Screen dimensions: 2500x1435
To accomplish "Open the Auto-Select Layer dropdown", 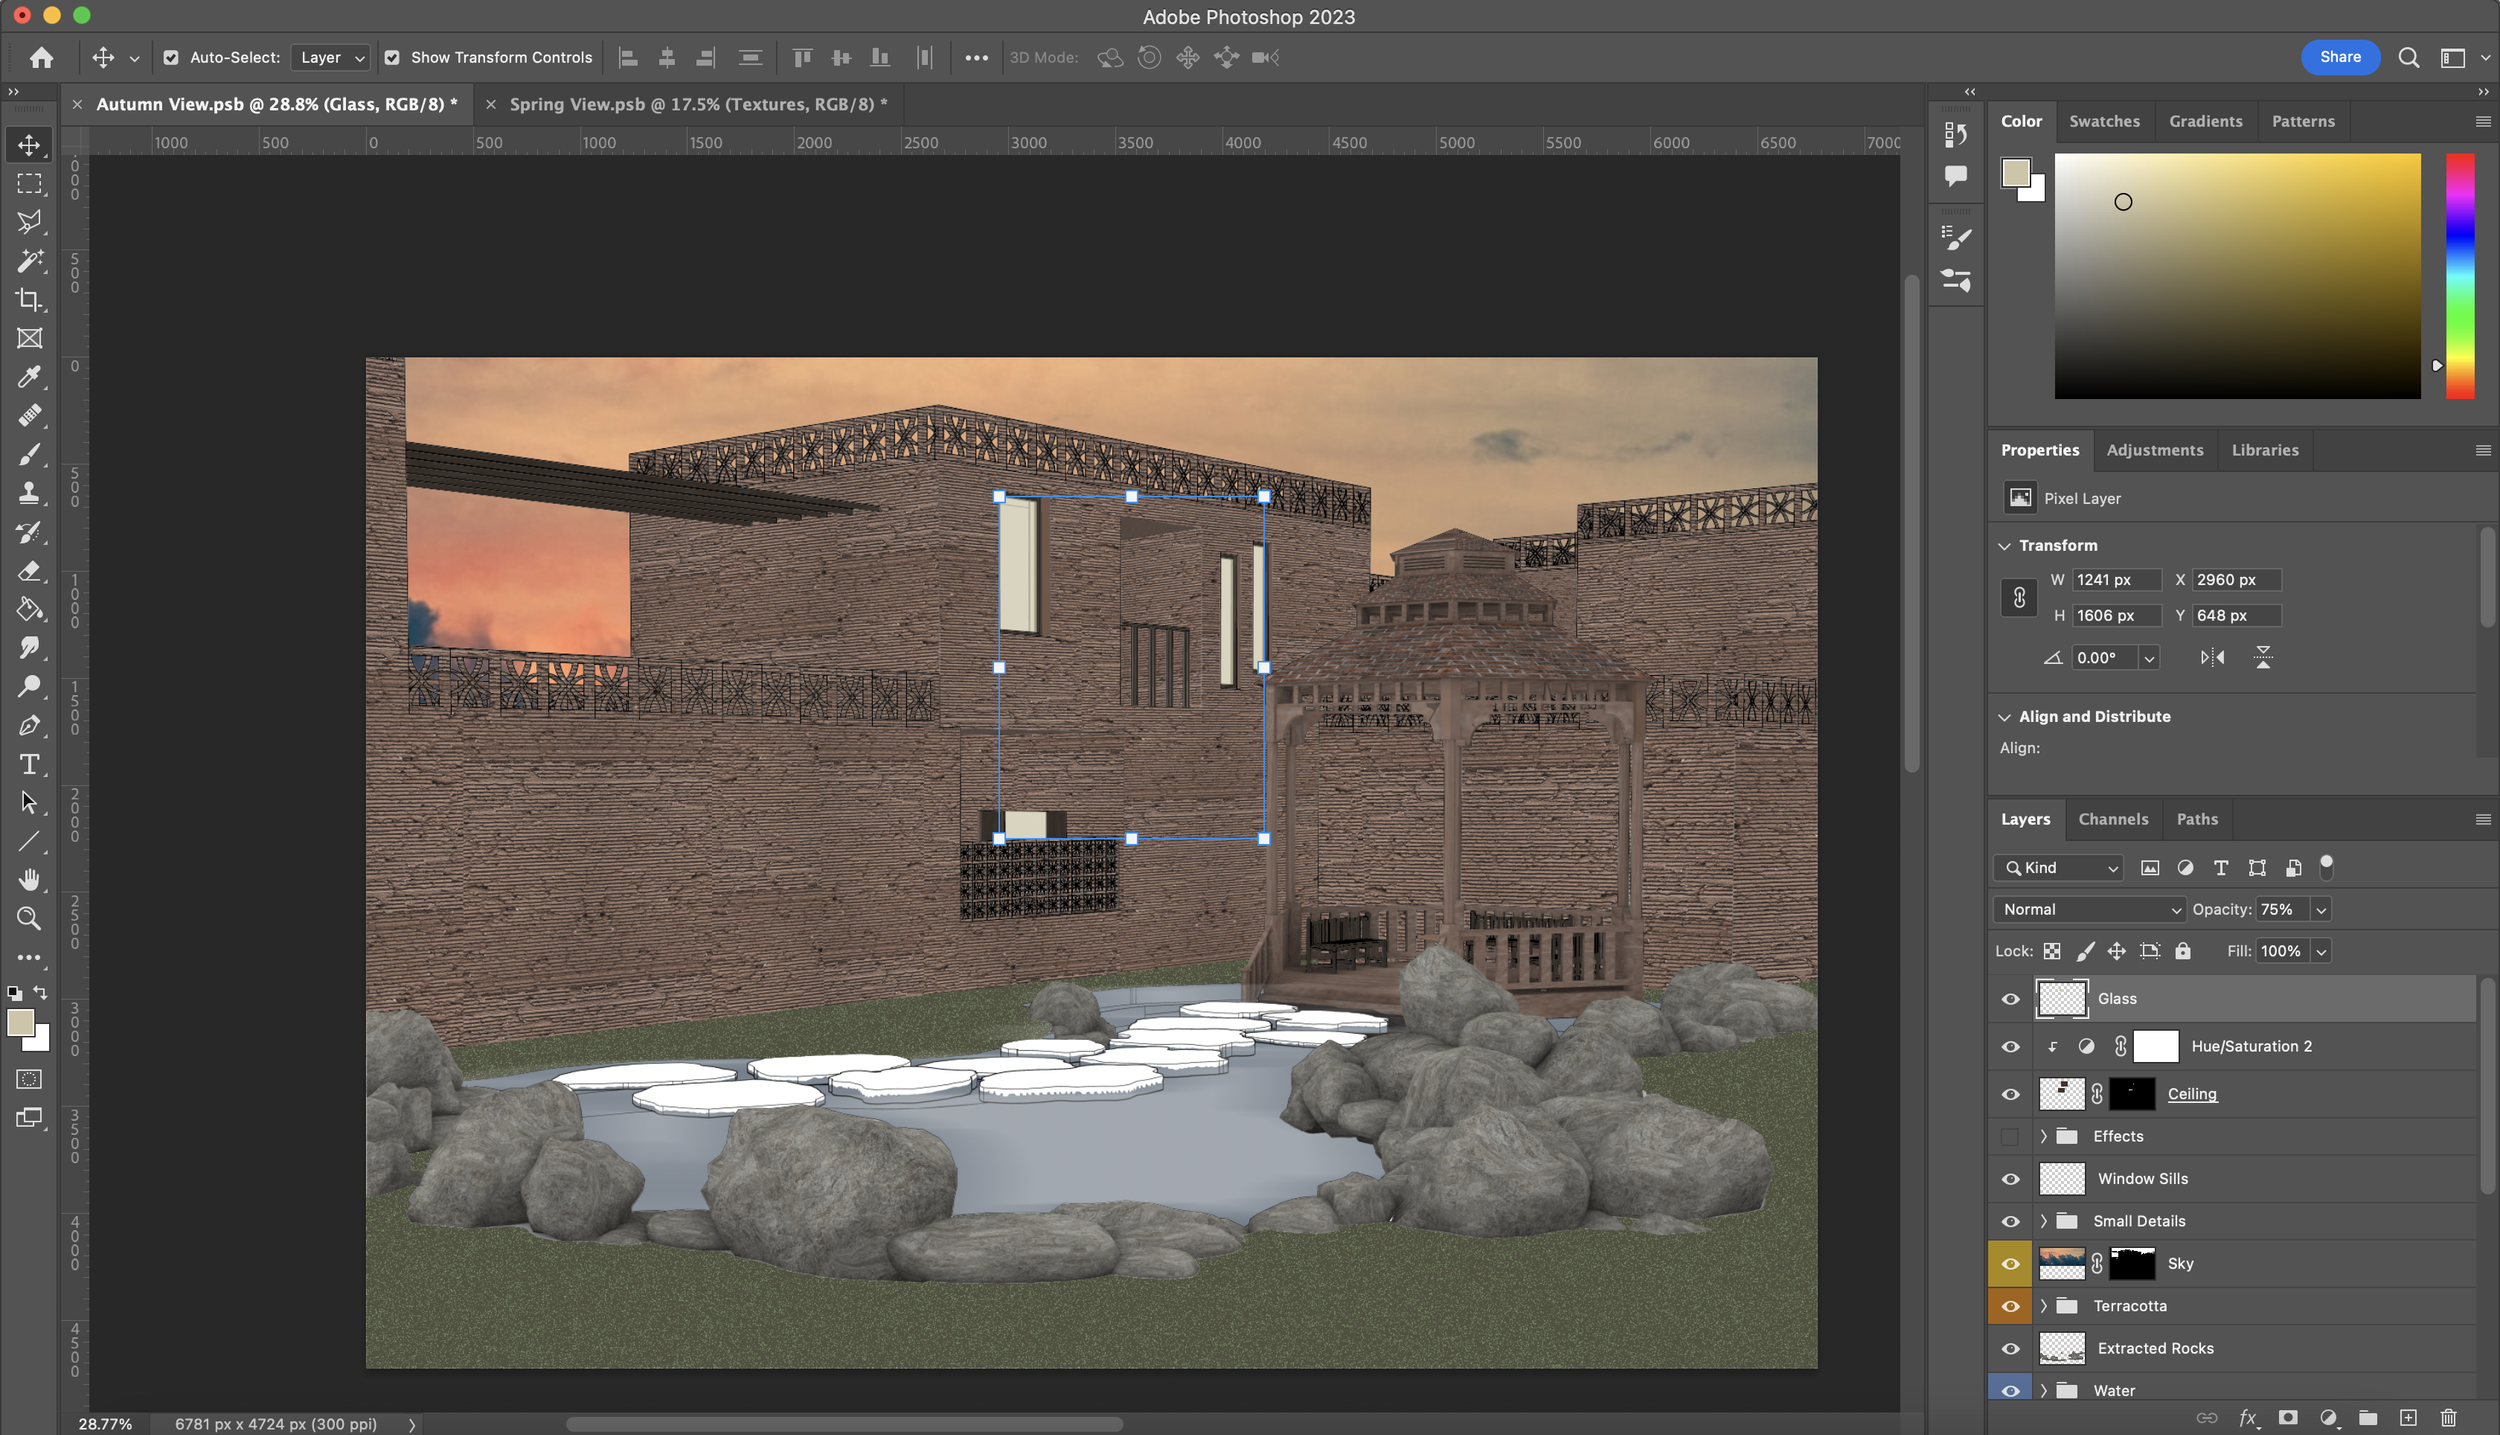I will [331, 58].
